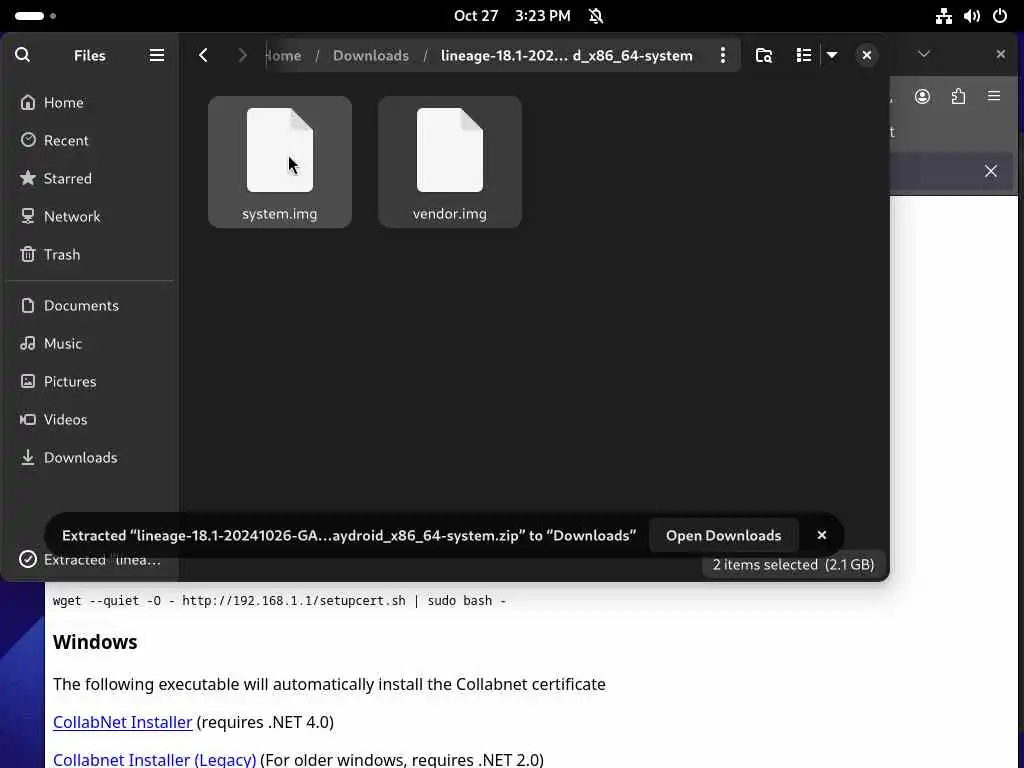Click the Trash bin icon

(x=27, y=254)
